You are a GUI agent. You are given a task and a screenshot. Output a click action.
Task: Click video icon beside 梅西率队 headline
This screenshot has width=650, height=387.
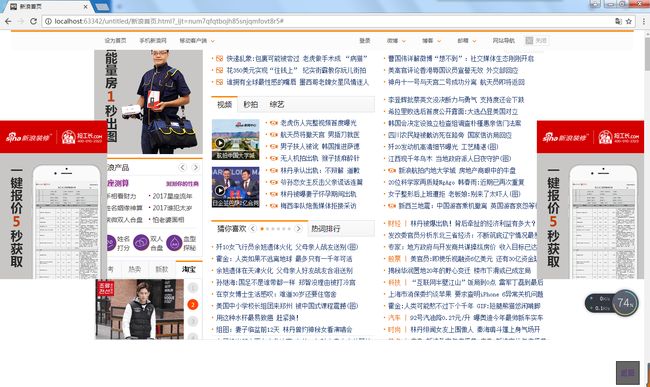(x=274, y=206)
